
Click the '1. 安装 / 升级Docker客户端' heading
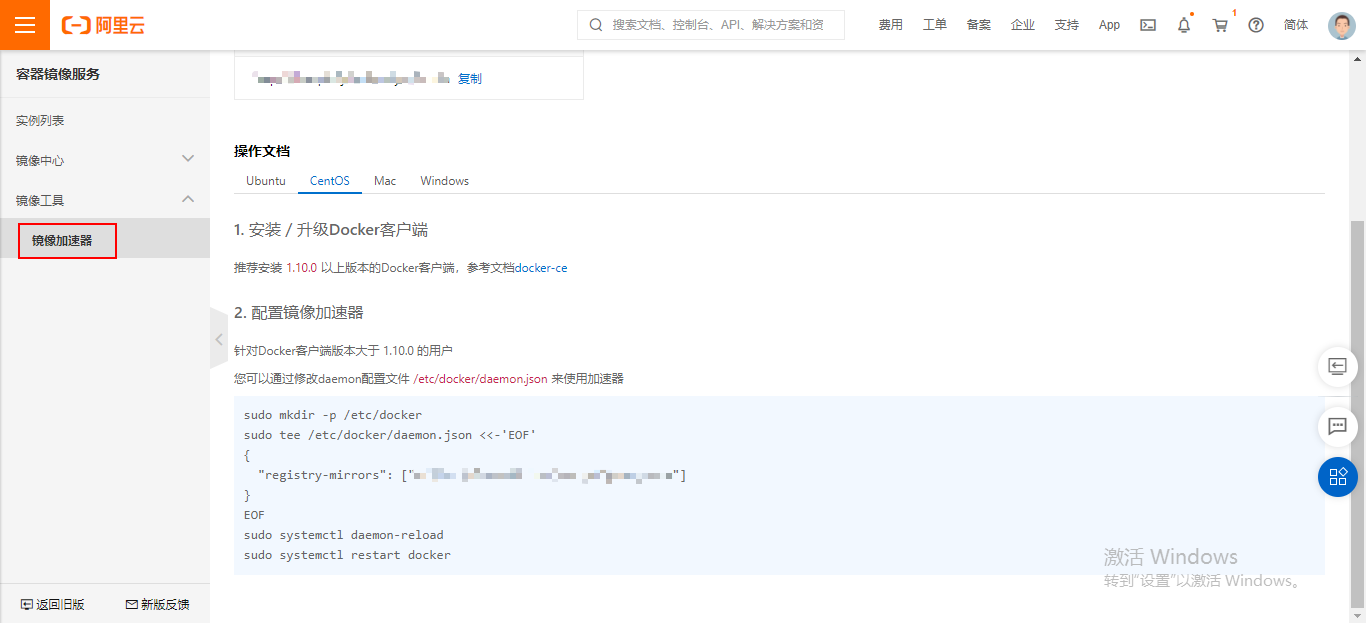[x=331, y=230]
